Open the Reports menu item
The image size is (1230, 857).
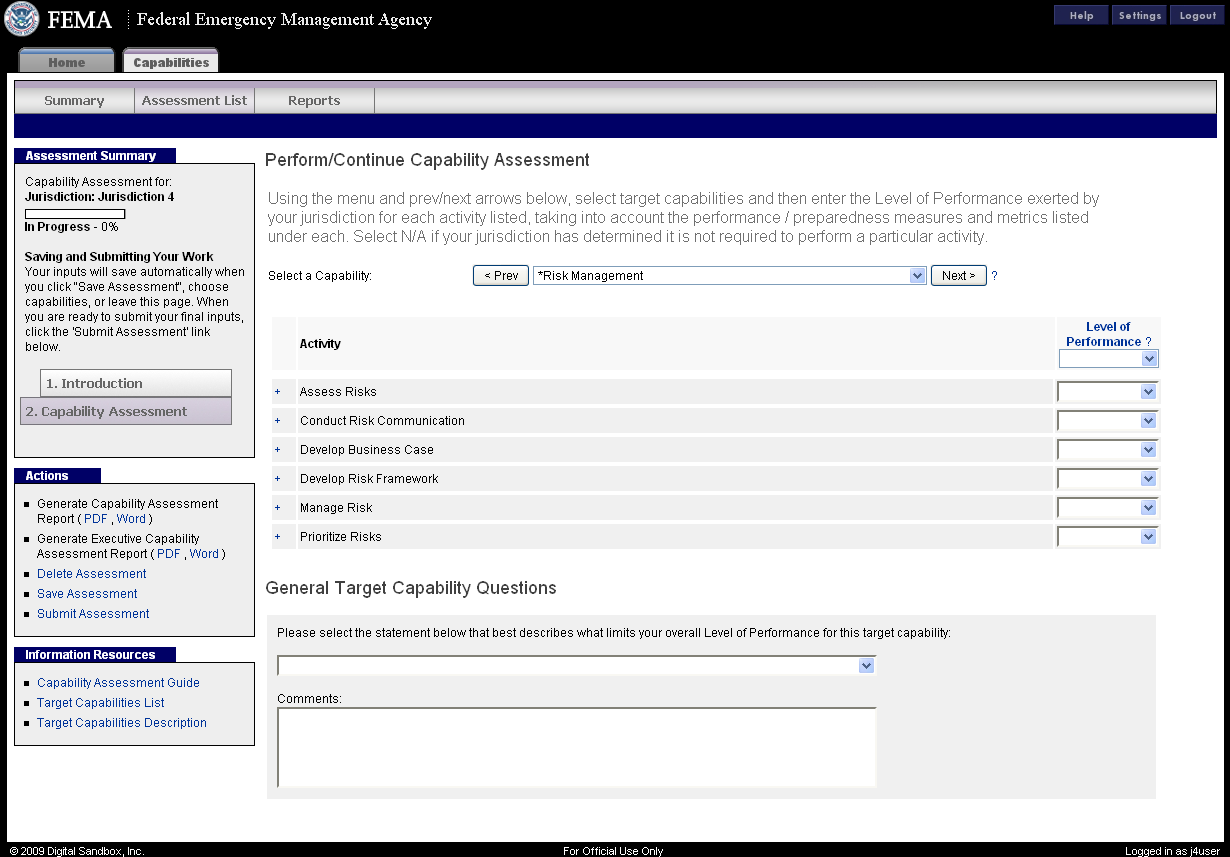click(x=314, y=101)
